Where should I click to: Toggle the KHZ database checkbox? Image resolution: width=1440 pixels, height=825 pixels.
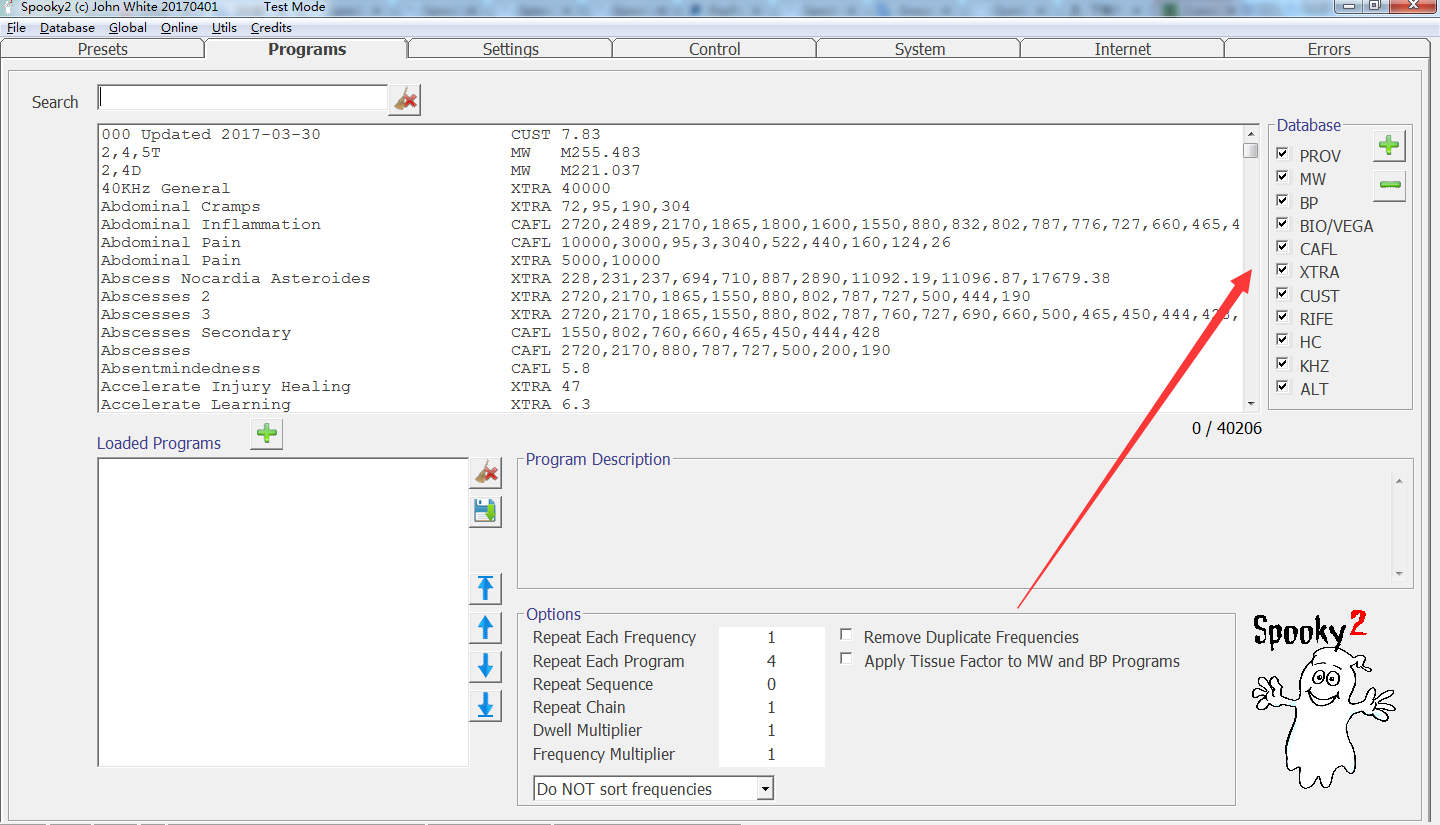tap(1282, 364)
